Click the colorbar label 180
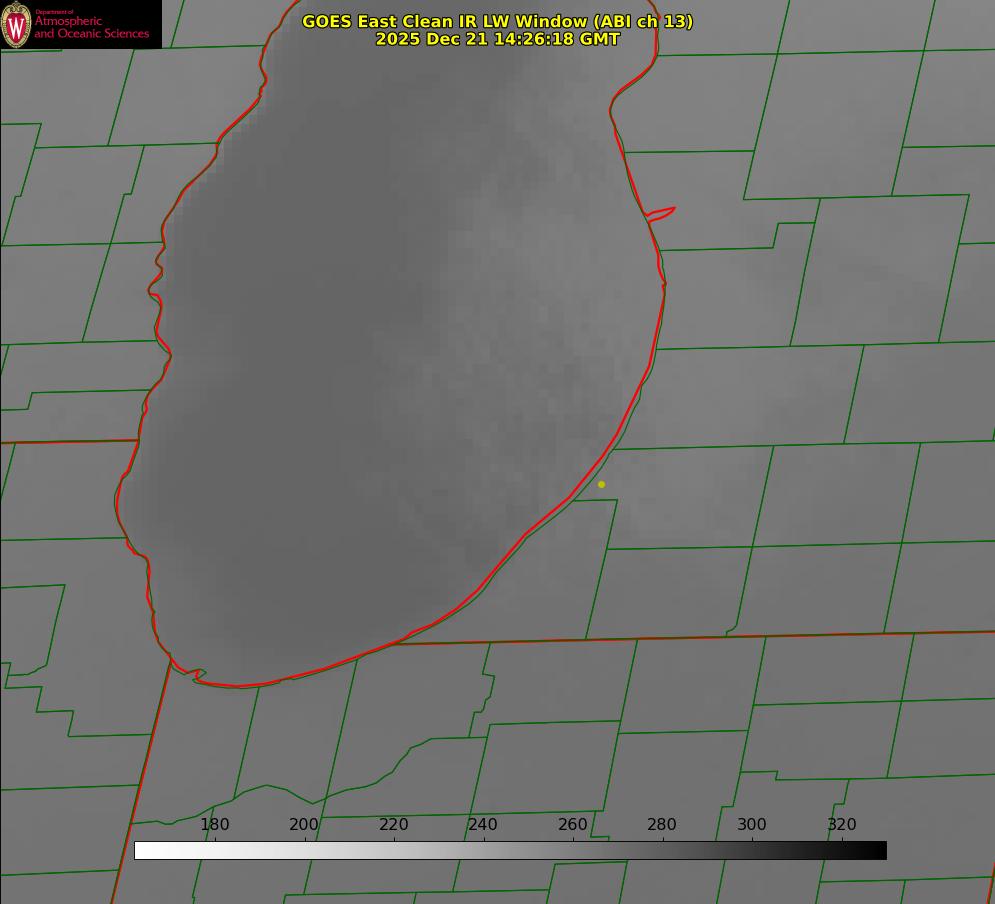The image size is (995, 904). click(x=214, y=824)
